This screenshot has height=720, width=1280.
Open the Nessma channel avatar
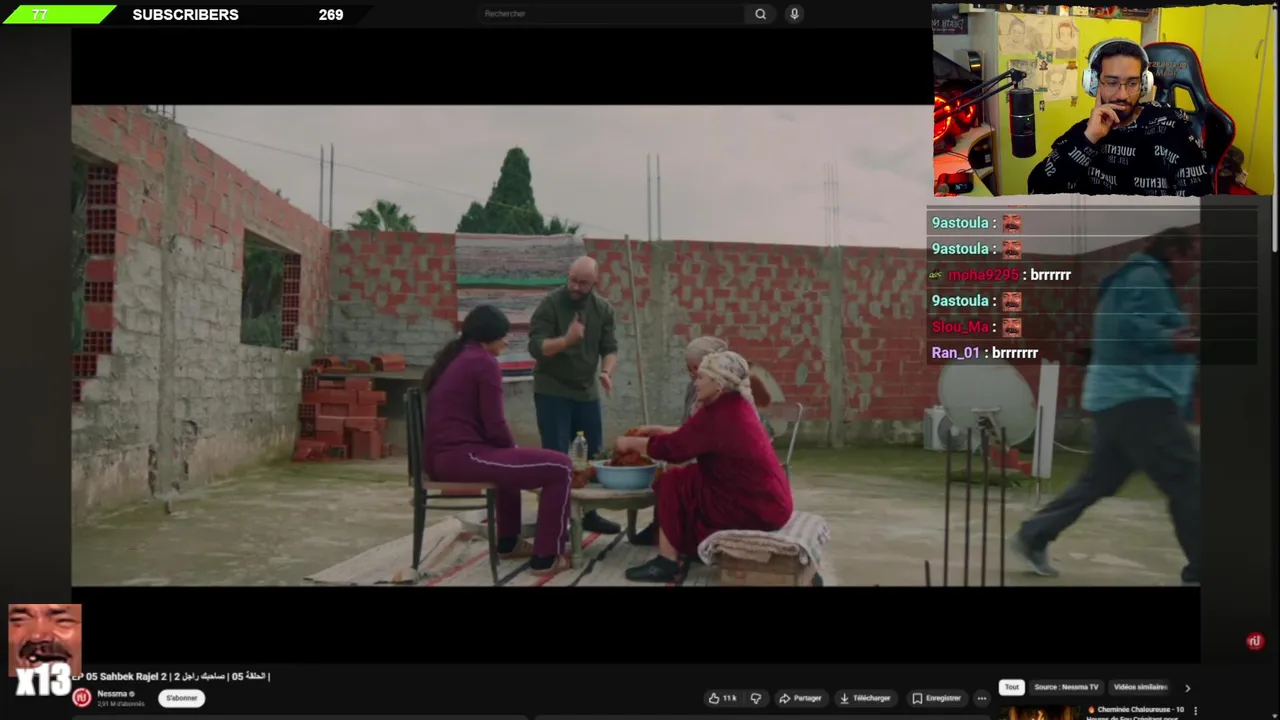pyautogui.click(x=82, y=698)
